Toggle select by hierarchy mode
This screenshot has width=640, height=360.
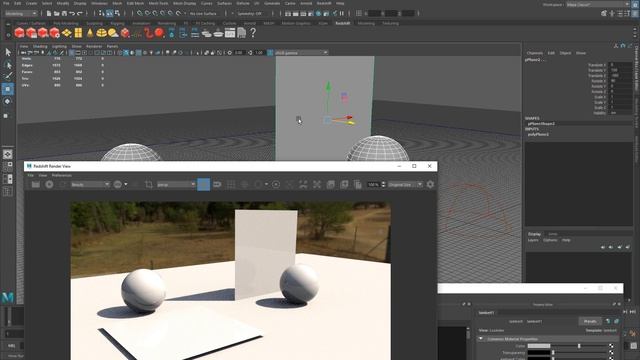coord(102,13)
